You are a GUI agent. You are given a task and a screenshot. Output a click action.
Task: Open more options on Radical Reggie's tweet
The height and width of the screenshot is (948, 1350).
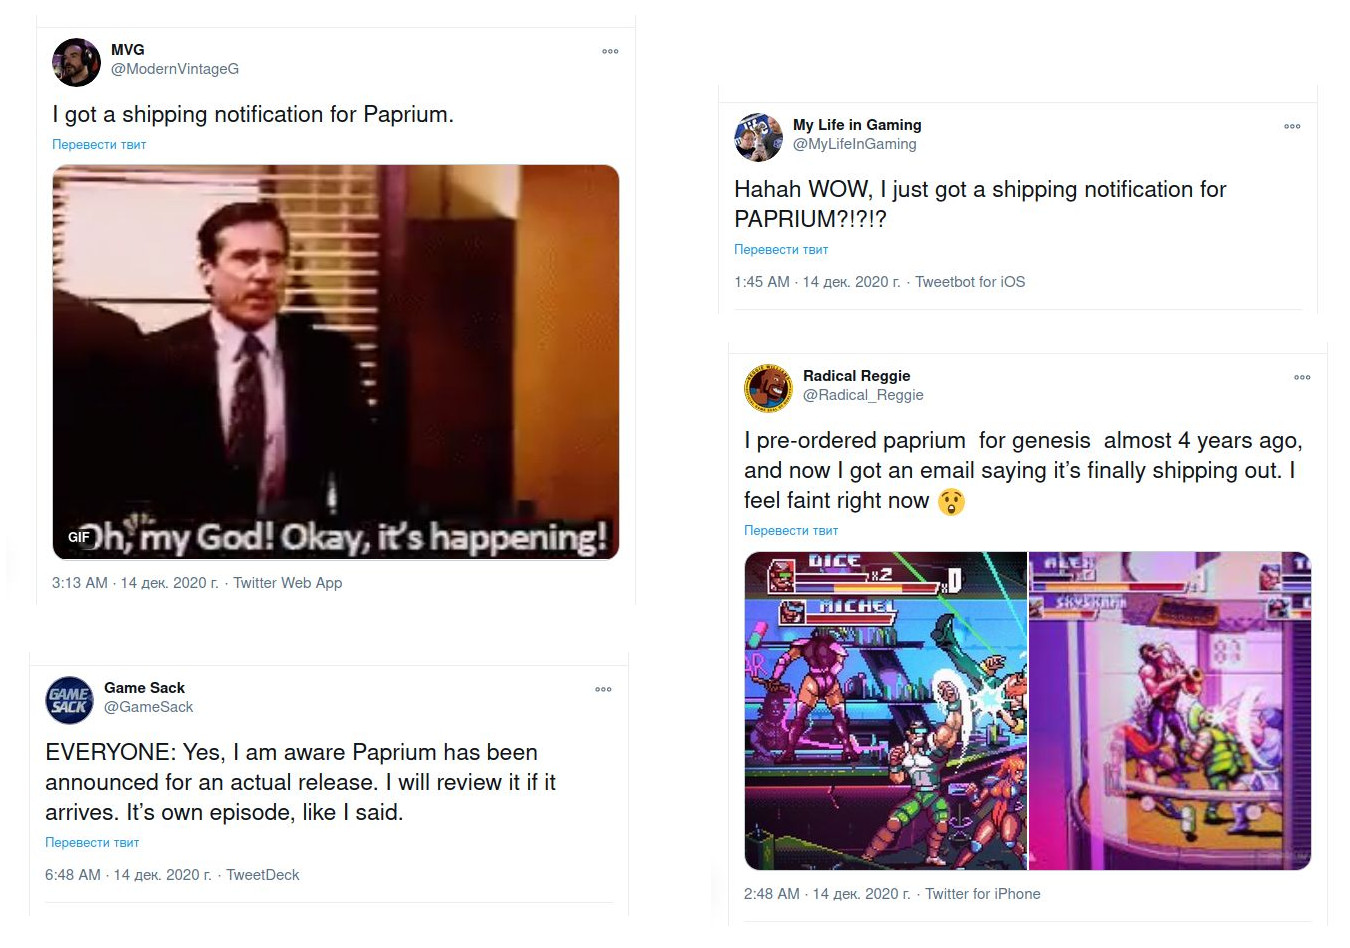(x=1302, y=377)
